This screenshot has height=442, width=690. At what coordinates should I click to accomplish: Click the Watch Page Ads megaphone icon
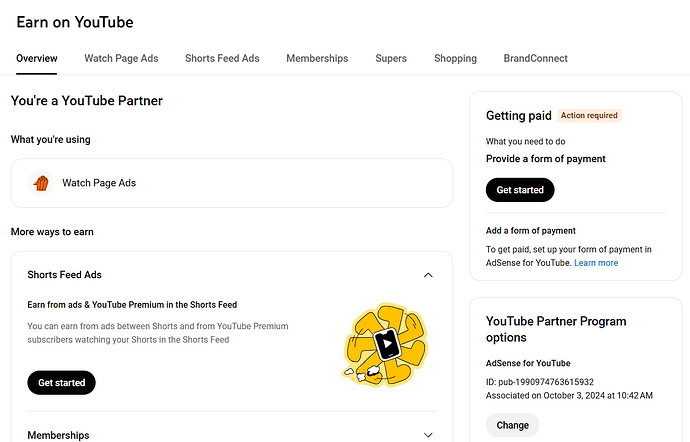pyautogui.click(x=41, y=183)
